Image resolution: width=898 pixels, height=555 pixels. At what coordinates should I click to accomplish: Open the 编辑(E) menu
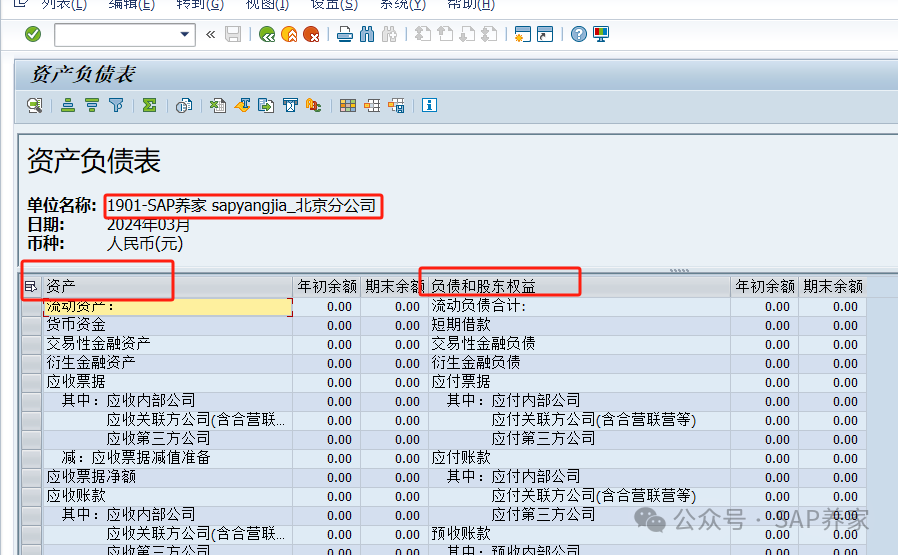pyautogui.click(x=132, y=5)
